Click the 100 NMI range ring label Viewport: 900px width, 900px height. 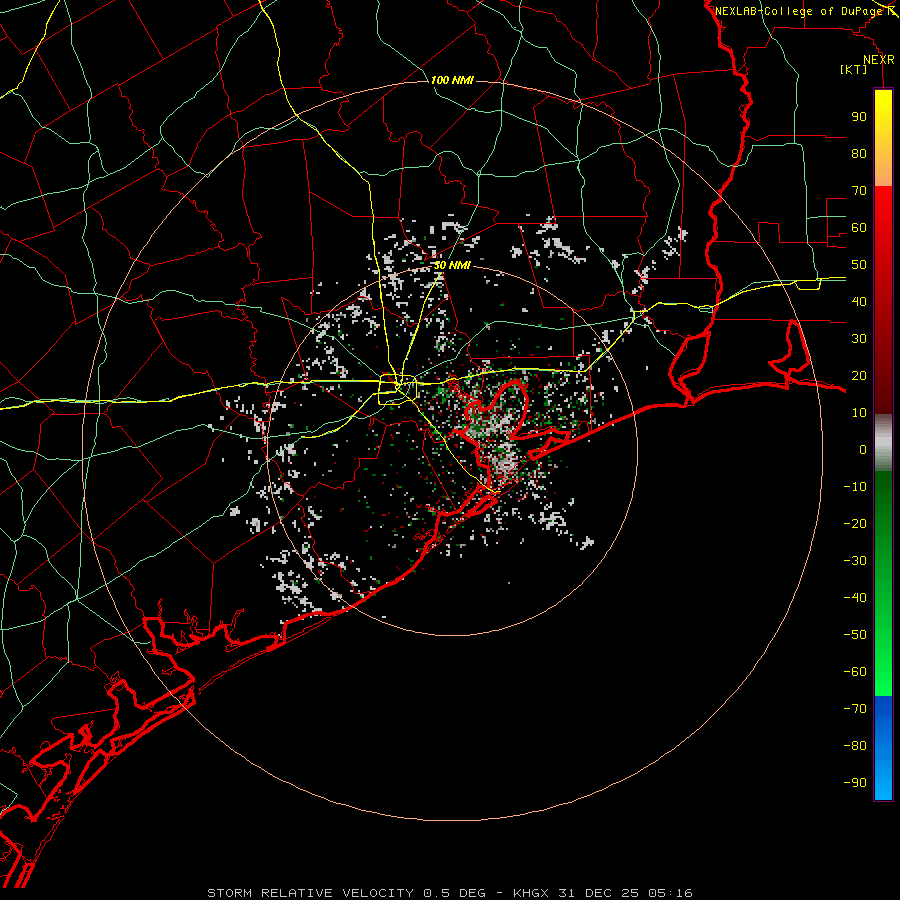(x=452, y=80)
